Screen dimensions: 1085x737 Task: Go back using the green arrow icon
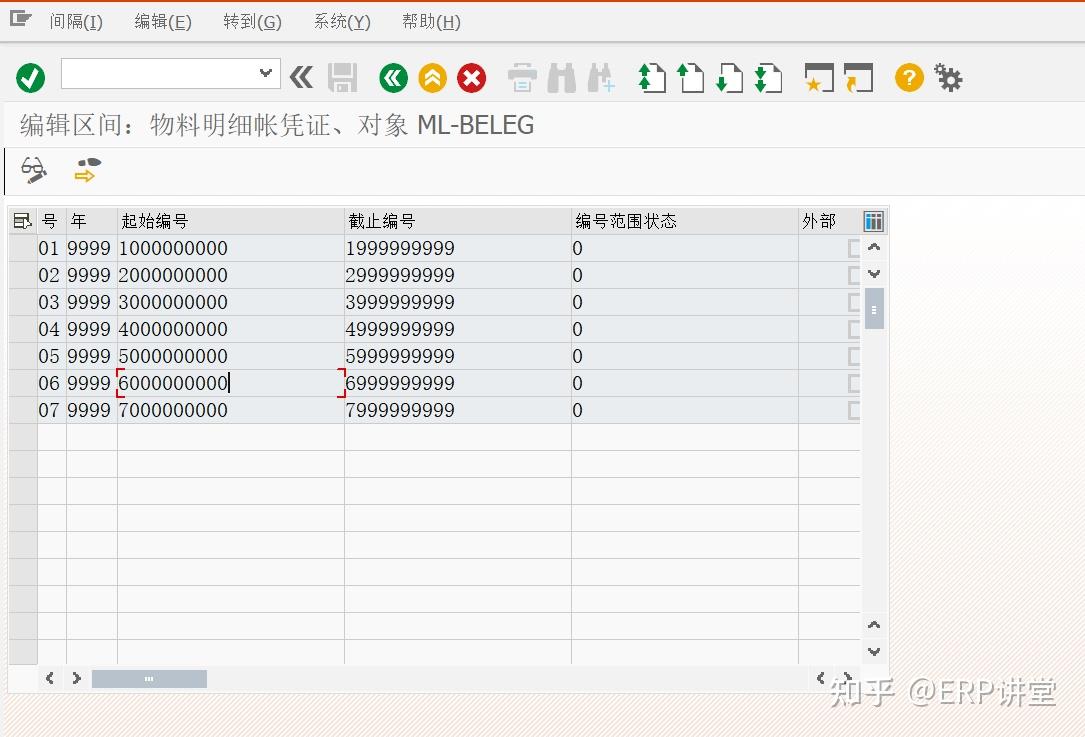point(392,76)
